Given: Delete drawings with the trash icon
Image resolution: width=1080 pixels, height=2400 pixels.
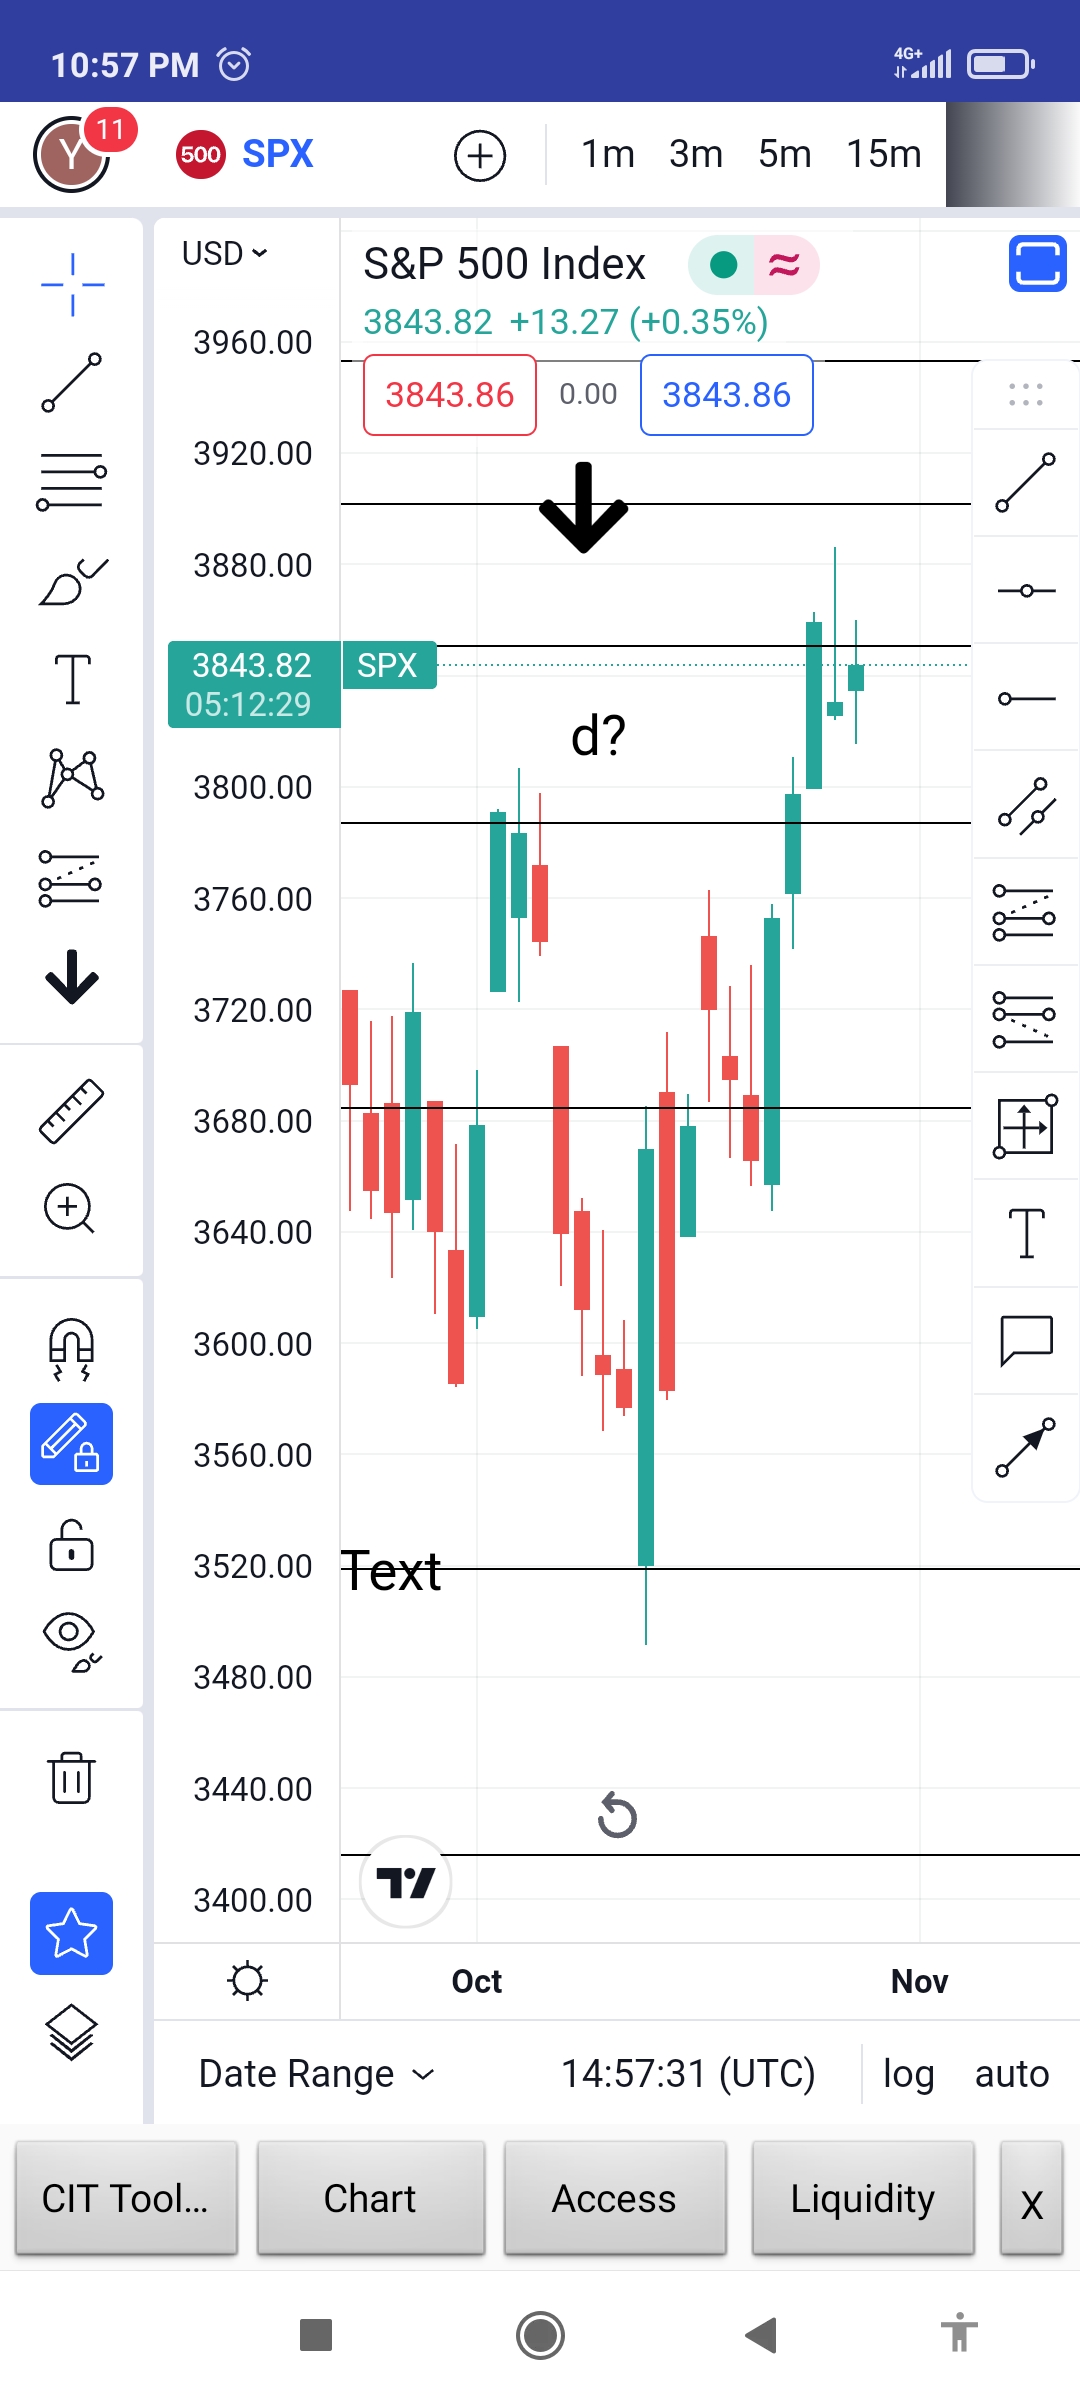Looking at the screenshot, I should click(x=72, y=1778).
